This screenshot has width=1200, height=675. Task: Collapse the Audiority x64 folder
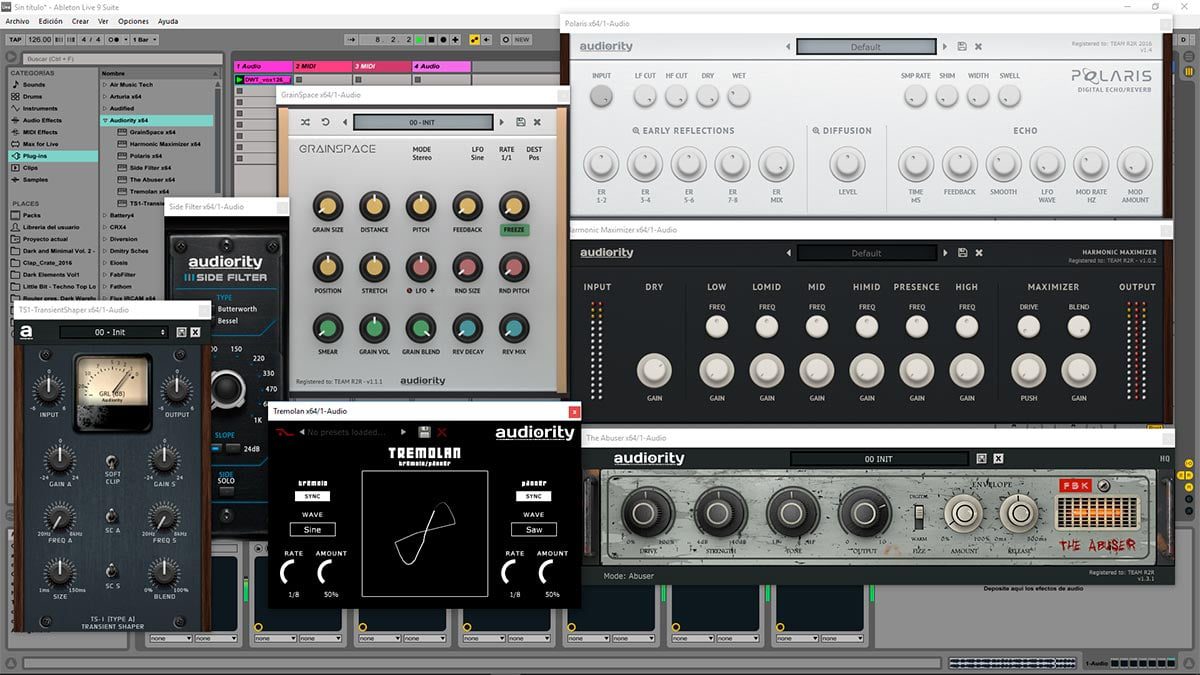tap(103, 121)
